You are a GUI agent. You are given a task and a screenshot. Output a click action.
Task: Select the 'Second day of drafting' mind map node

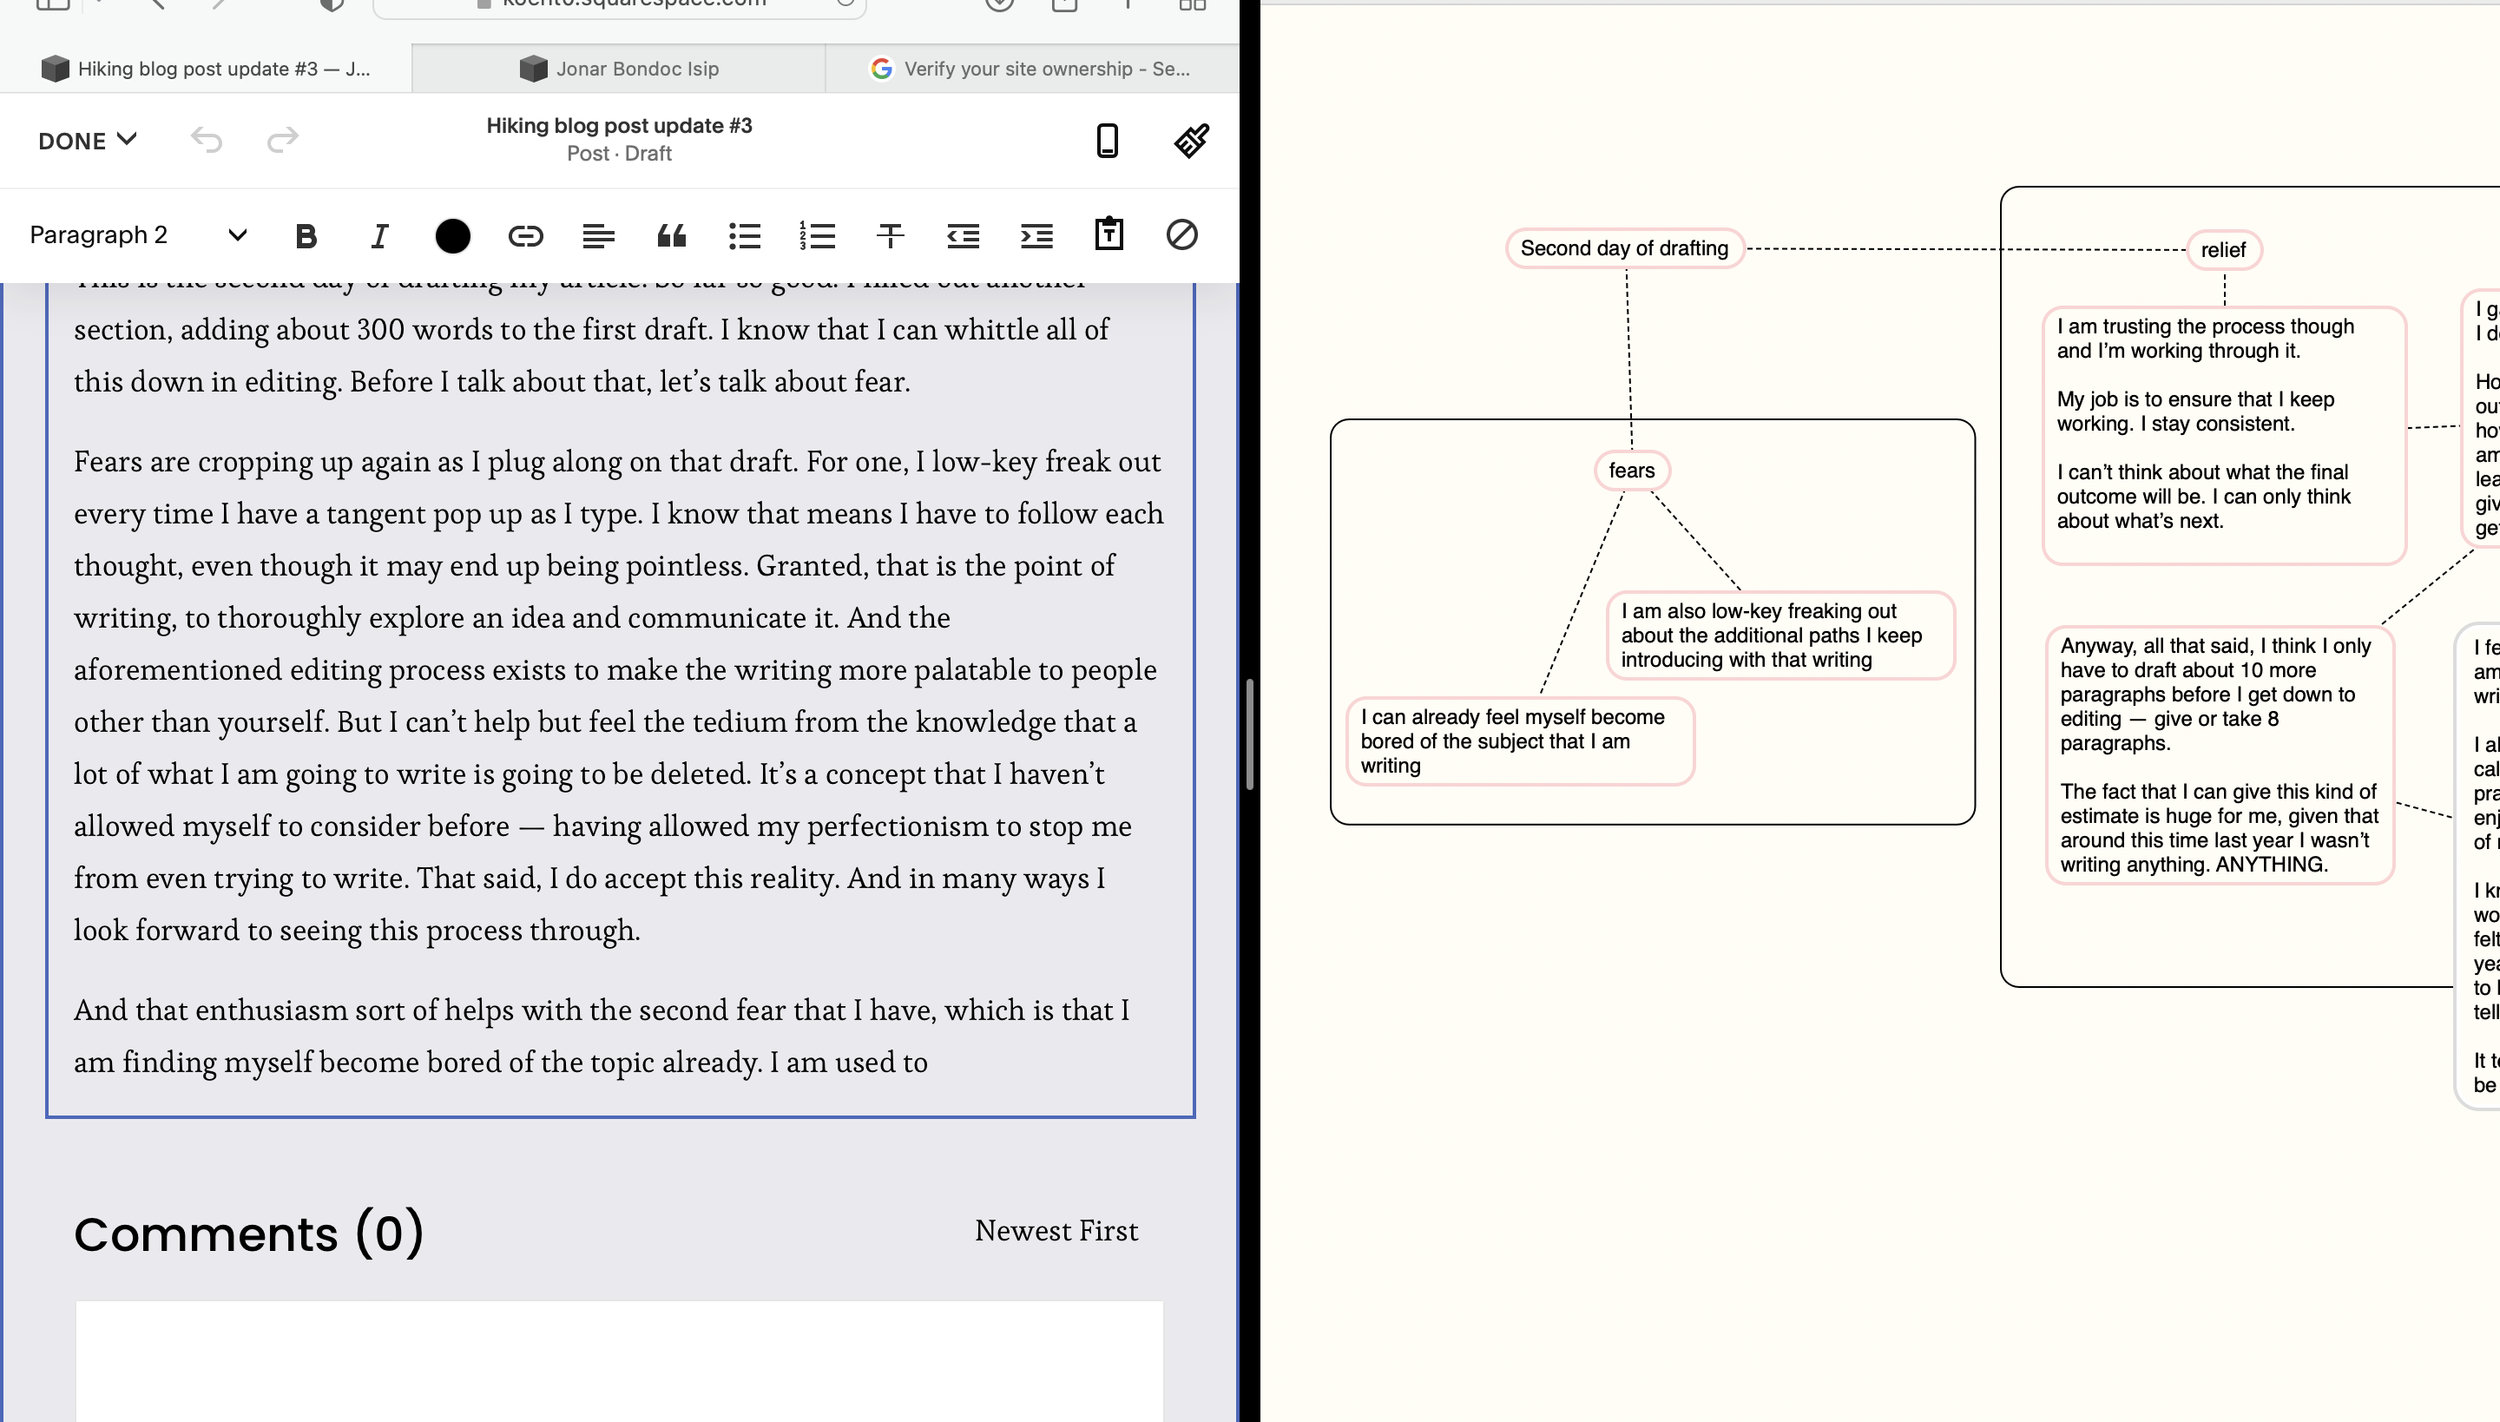pyautogui.click(x=1625, y=248)
